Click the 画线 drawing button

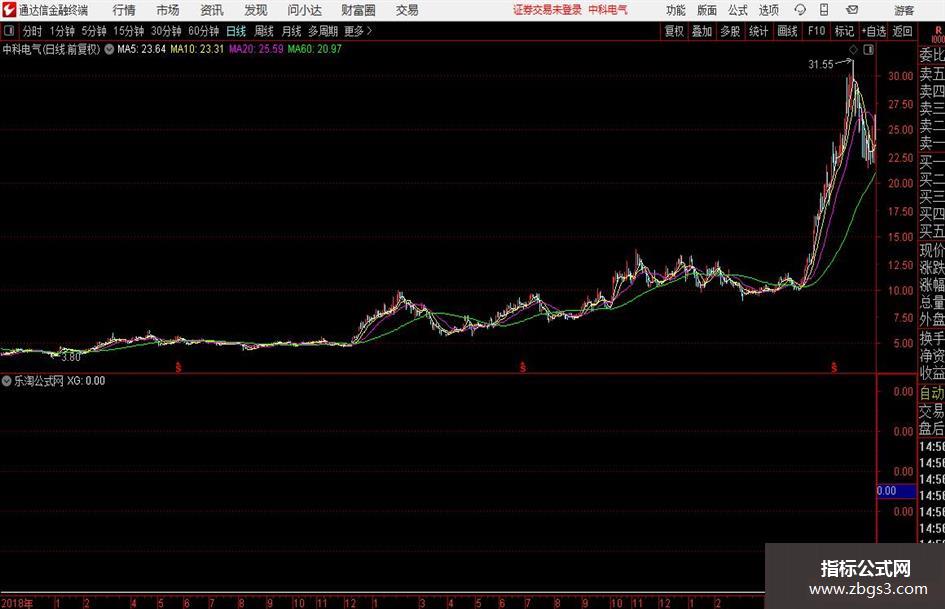tap(787, 31)
